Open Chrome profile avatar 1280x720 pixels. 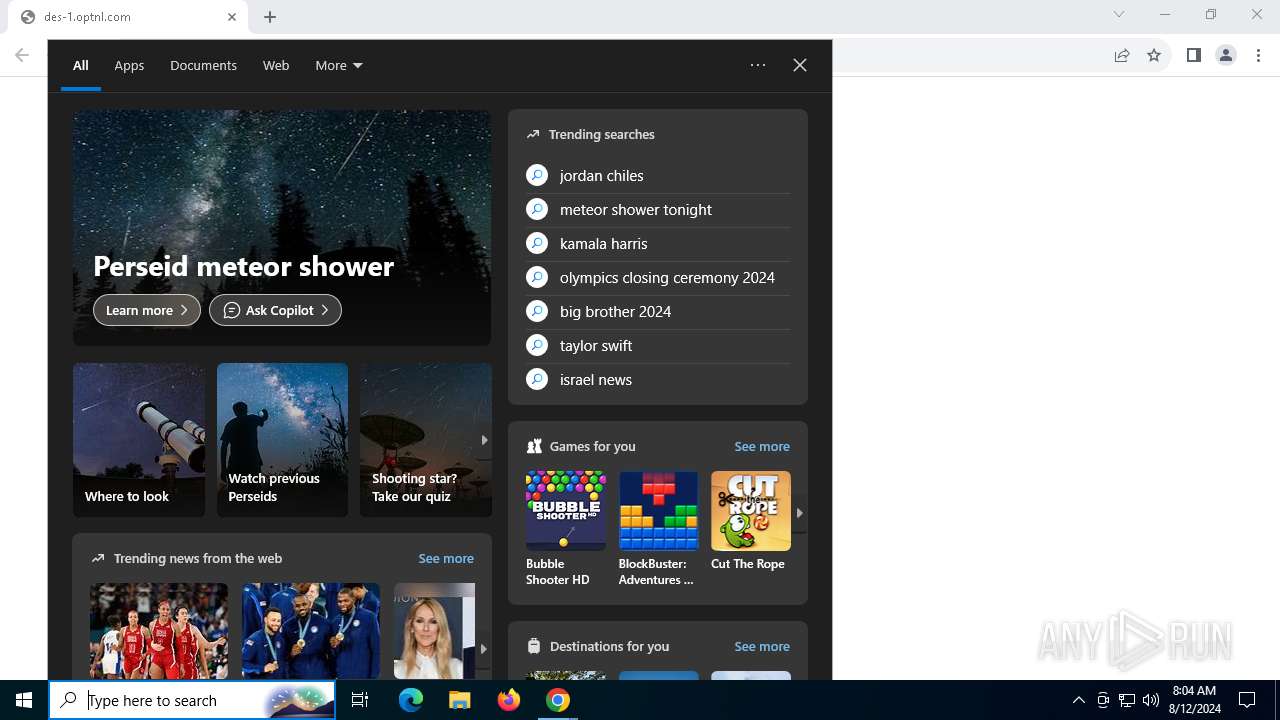pos(1226,55)
